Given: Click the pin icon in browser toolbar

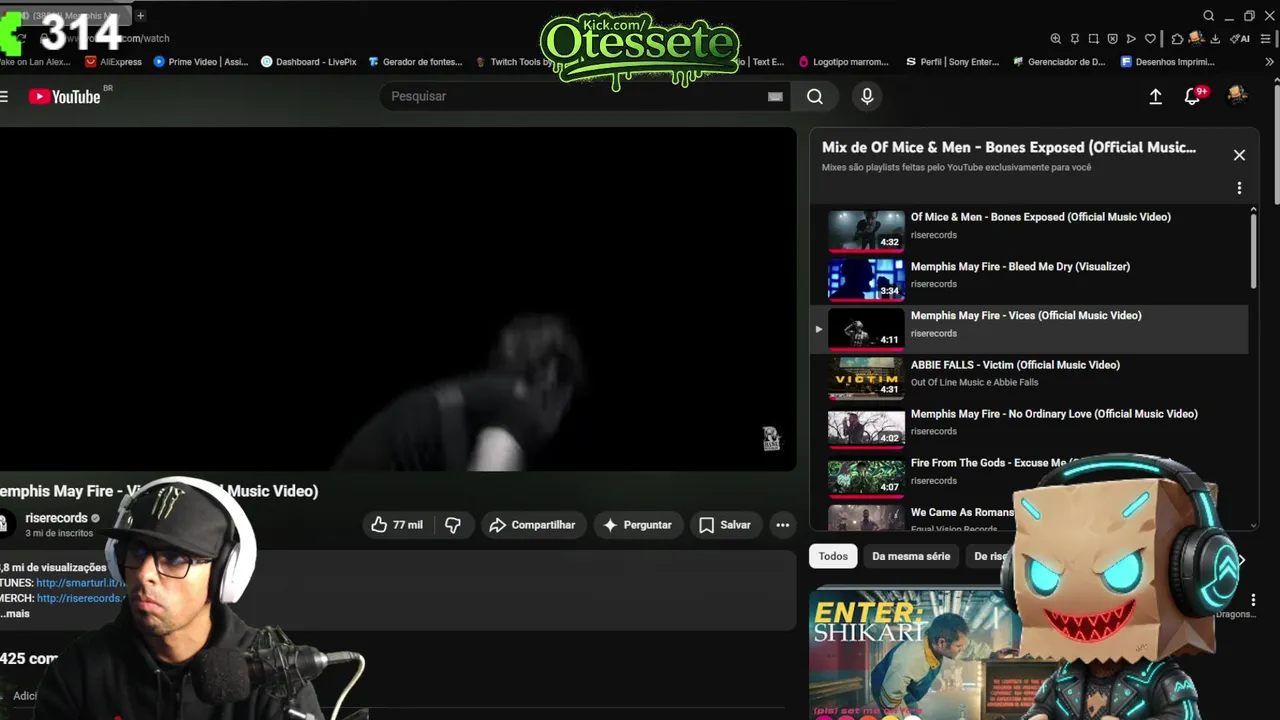Looking at the screenshot, I should coord(1075,39).
